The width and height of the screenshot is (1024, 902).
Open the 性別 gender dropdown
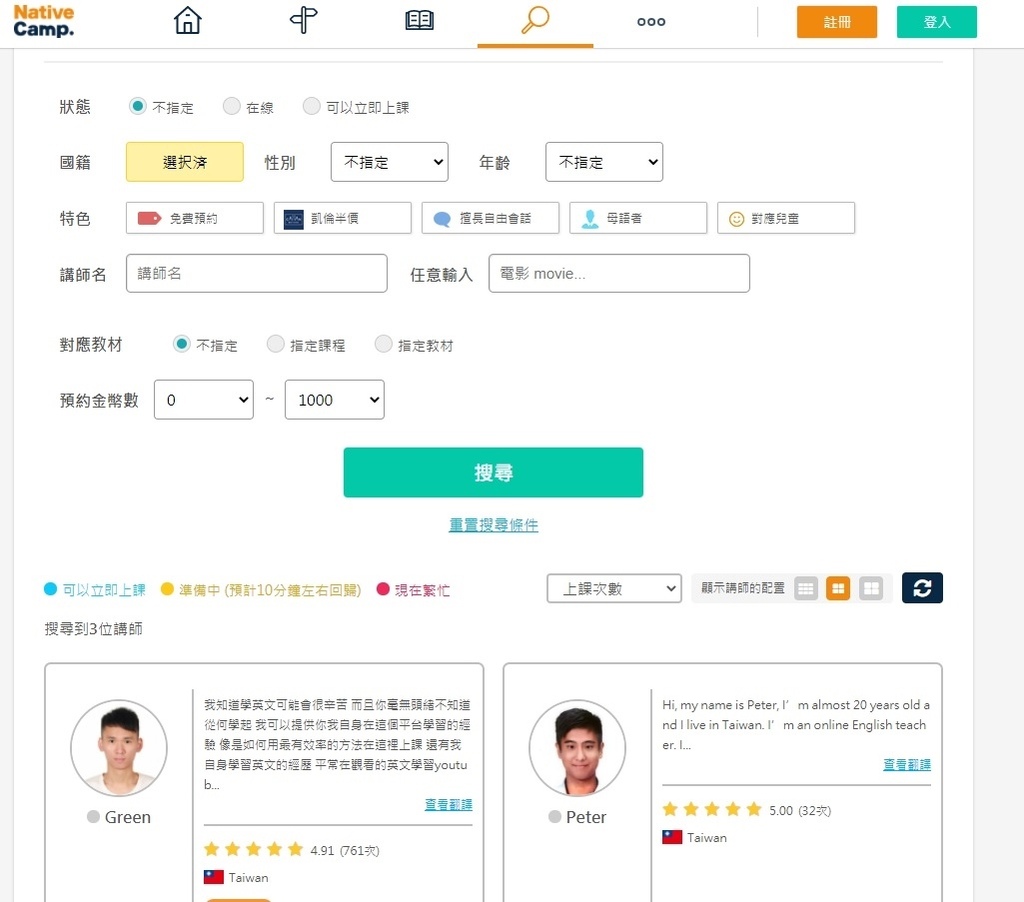pos(389,162)
